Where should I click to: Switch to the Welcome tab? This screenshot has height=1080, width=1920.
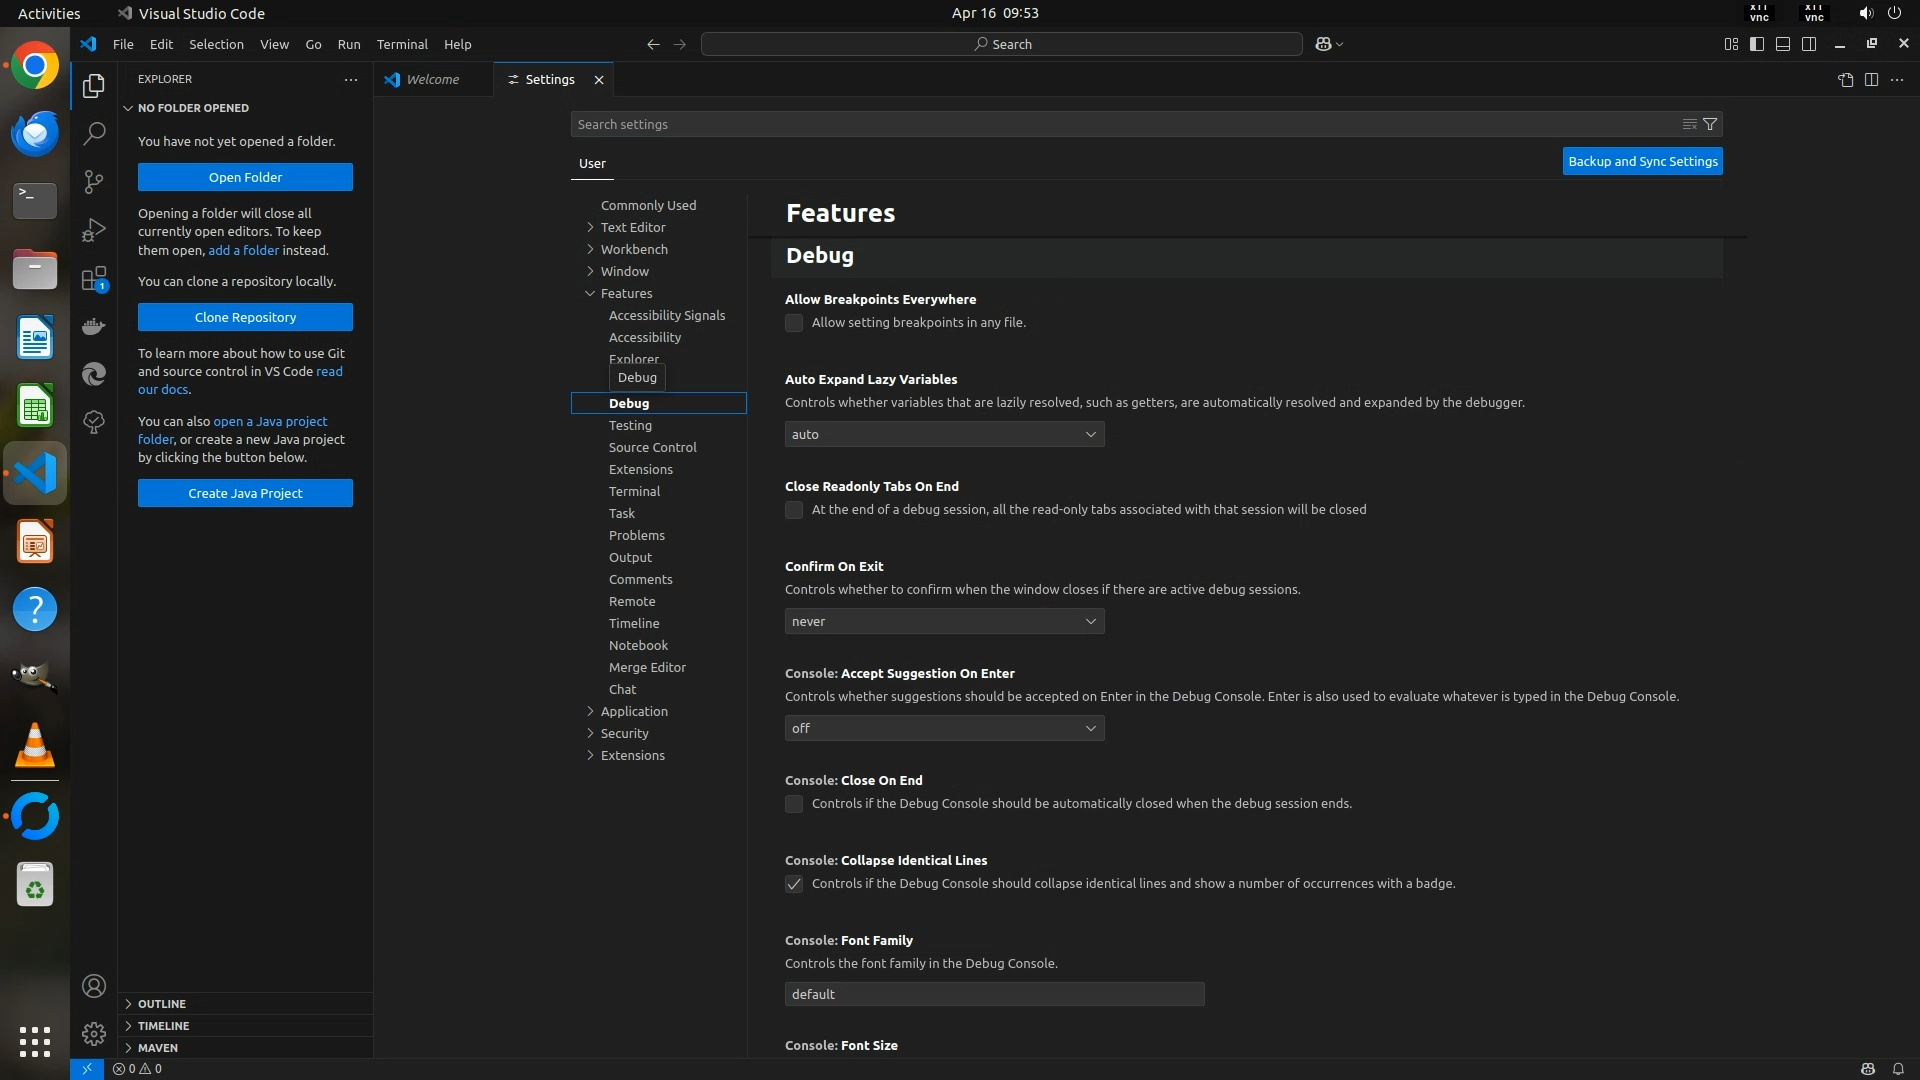432,79
